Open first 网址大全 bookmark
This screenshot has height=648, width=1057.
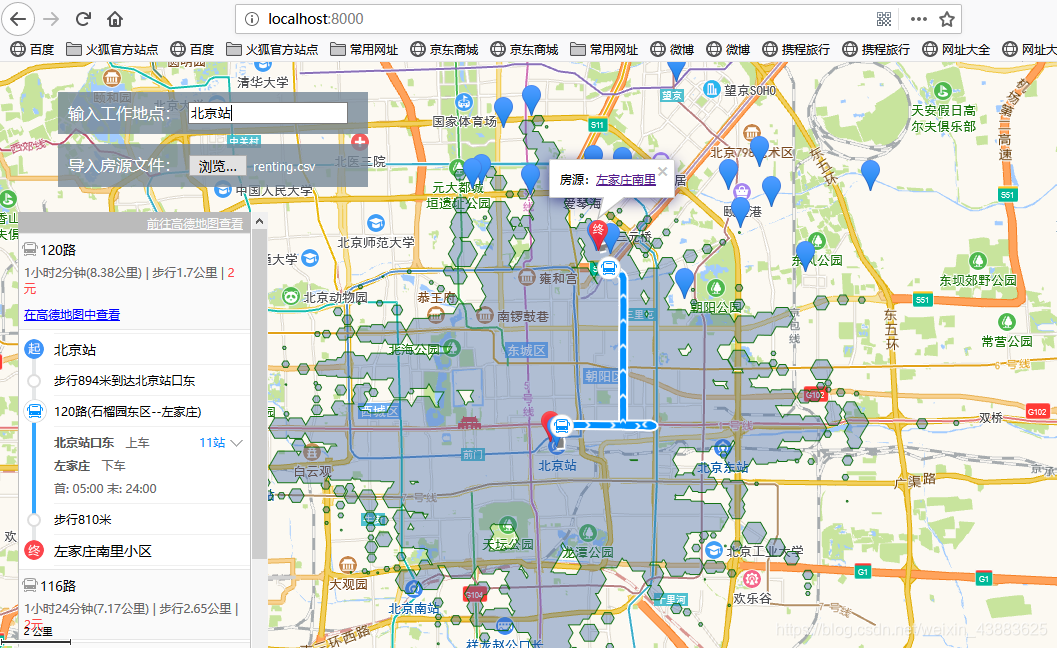[x=956, y=49]
